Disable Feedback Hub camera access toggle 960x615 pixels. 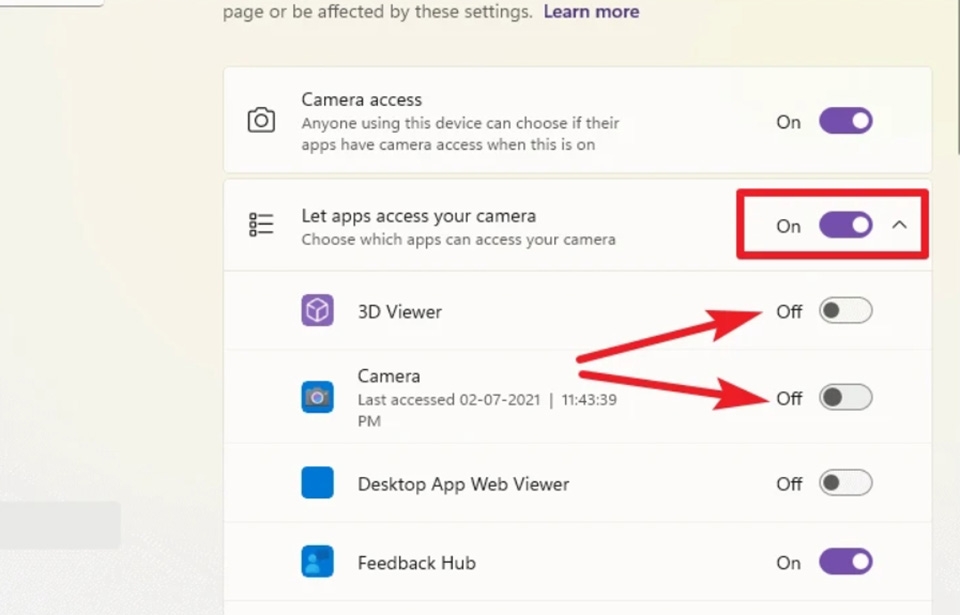(846, 562)
